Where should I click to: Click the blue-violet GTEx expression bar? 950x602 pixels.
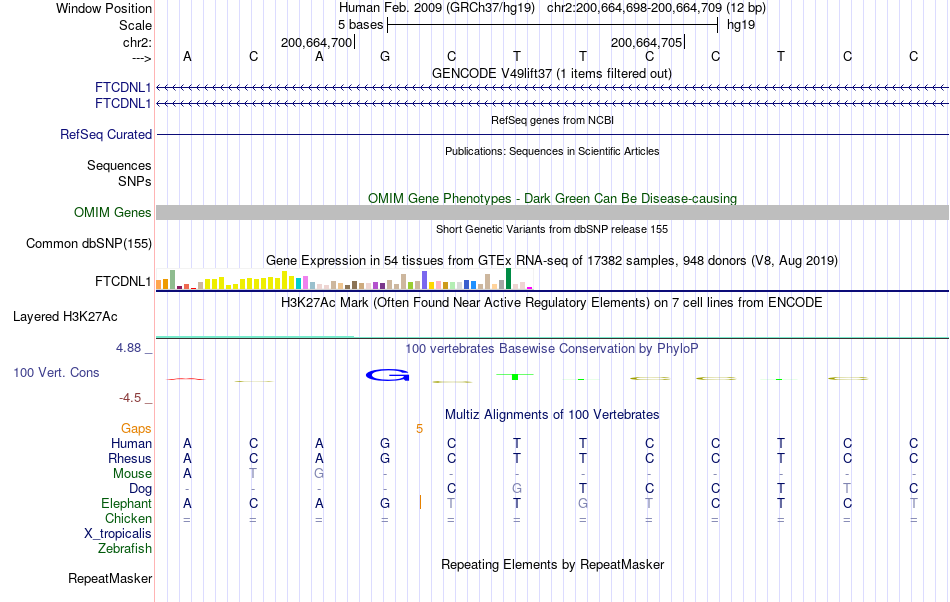pyautogui.click(x=425, y=280)
